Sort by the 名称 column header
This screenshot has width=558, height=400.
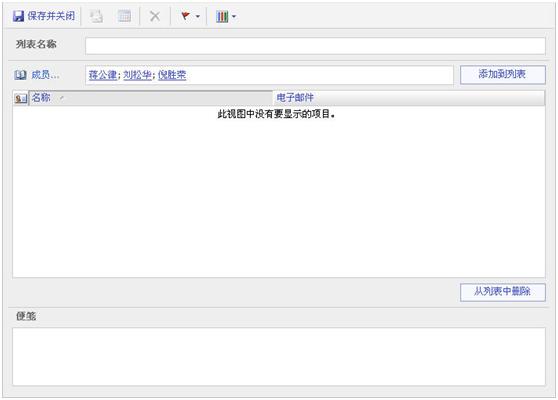[x=150, y=98]
